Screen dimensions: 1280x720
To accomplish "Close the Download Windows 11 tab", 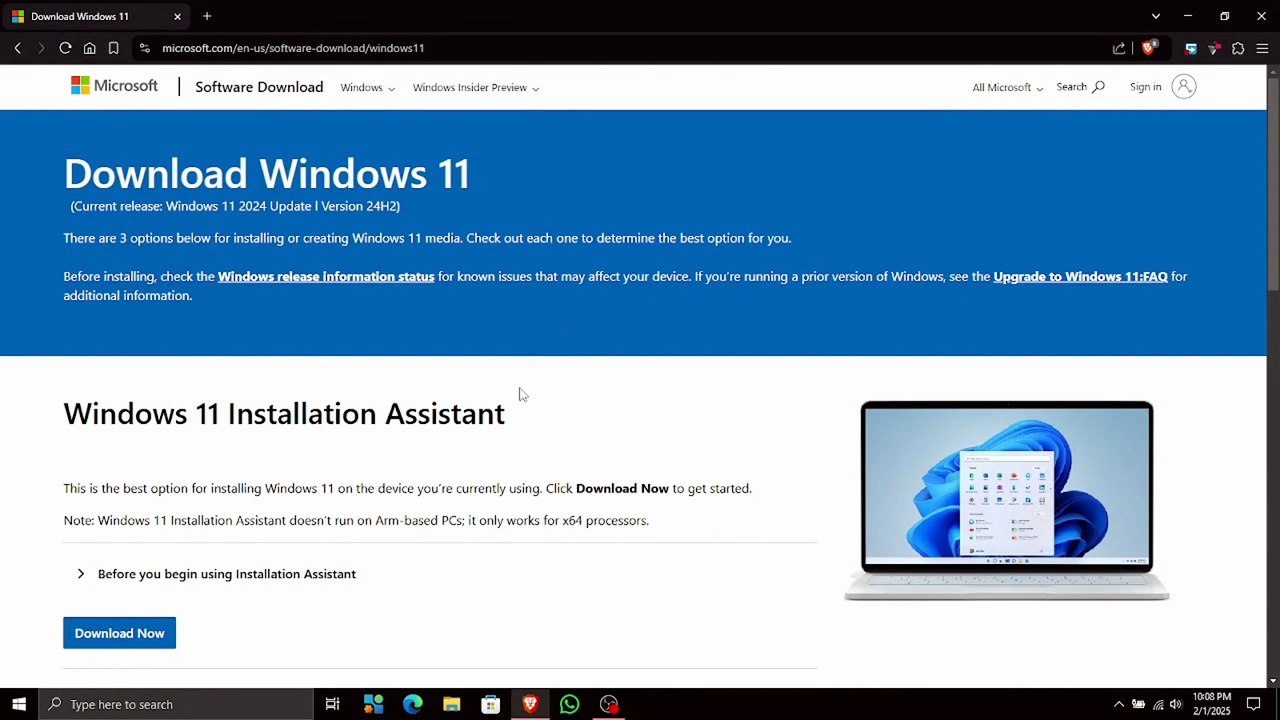I will [x=177, y=16].
